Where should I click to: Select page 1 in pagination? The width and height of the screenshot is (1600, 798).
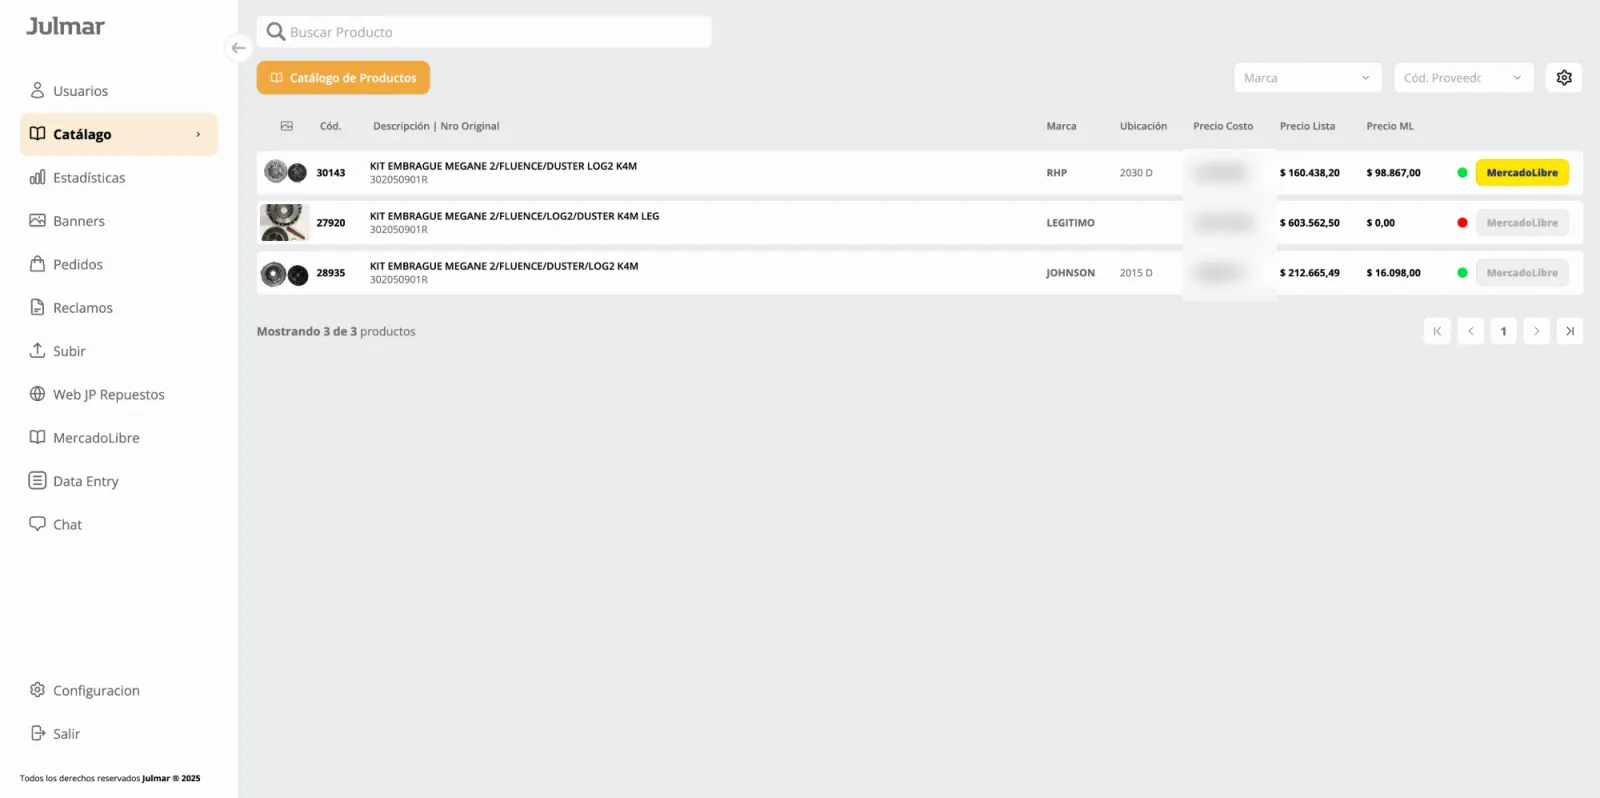point(1504,331)
